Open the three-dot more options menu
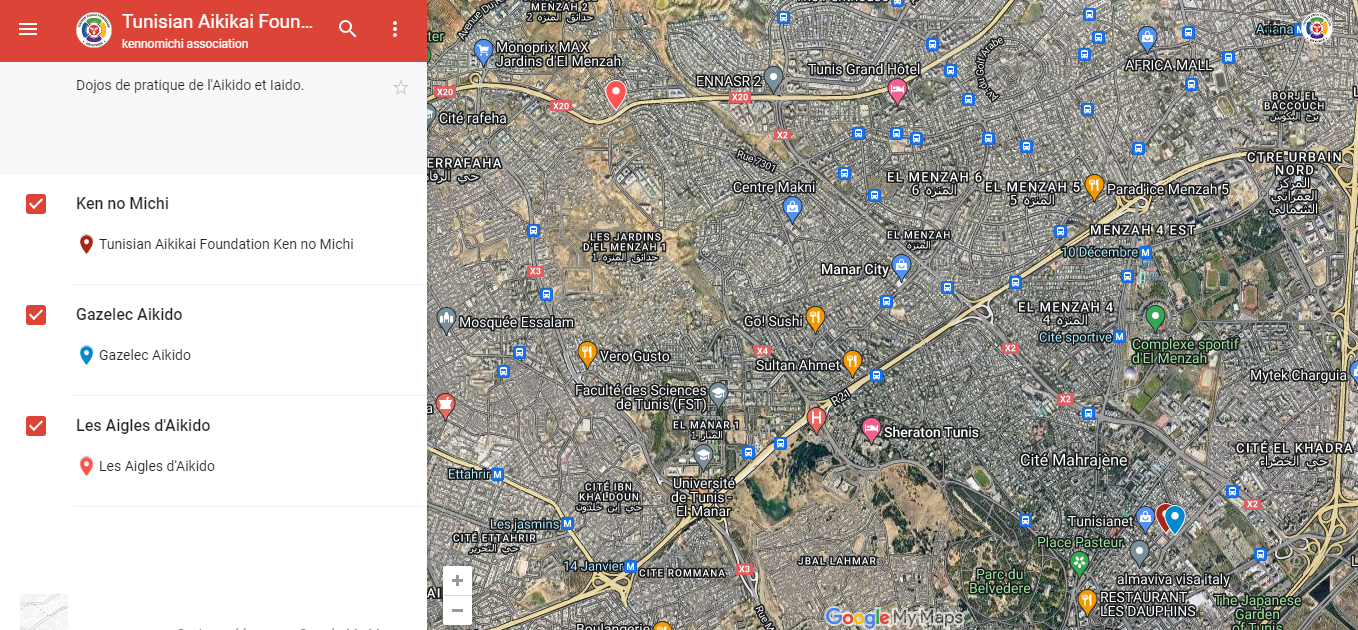This screenshot has height=630, width=1358. (x=395, y=29)
